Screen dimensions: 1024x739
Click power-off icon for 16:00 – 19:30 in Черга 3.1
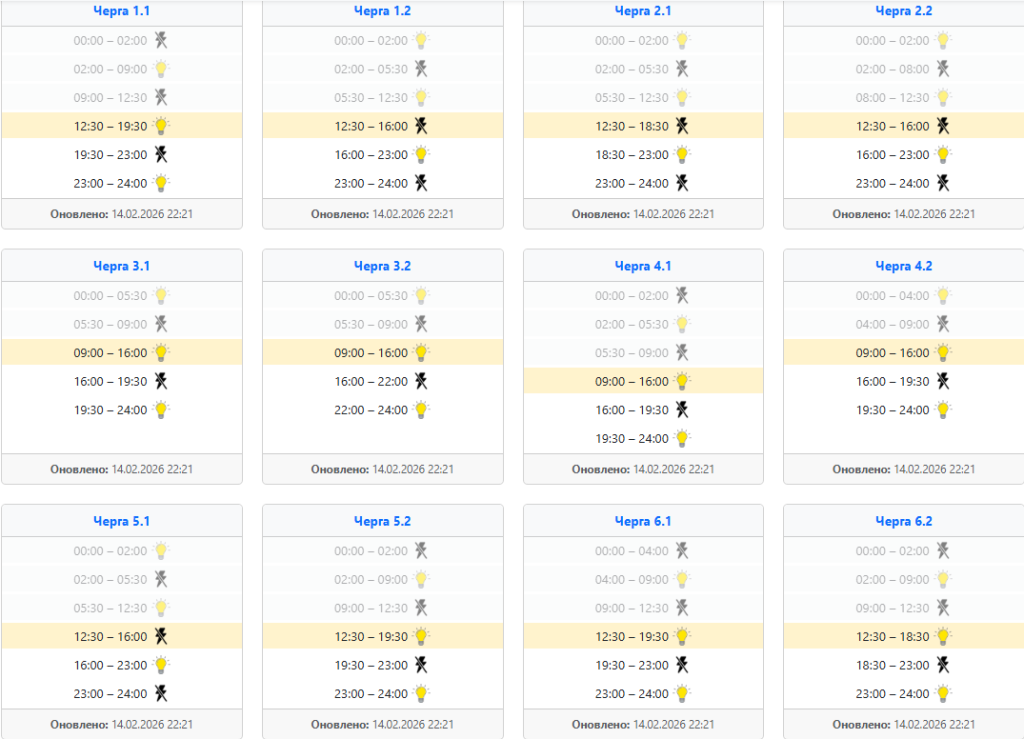[161, 381]
